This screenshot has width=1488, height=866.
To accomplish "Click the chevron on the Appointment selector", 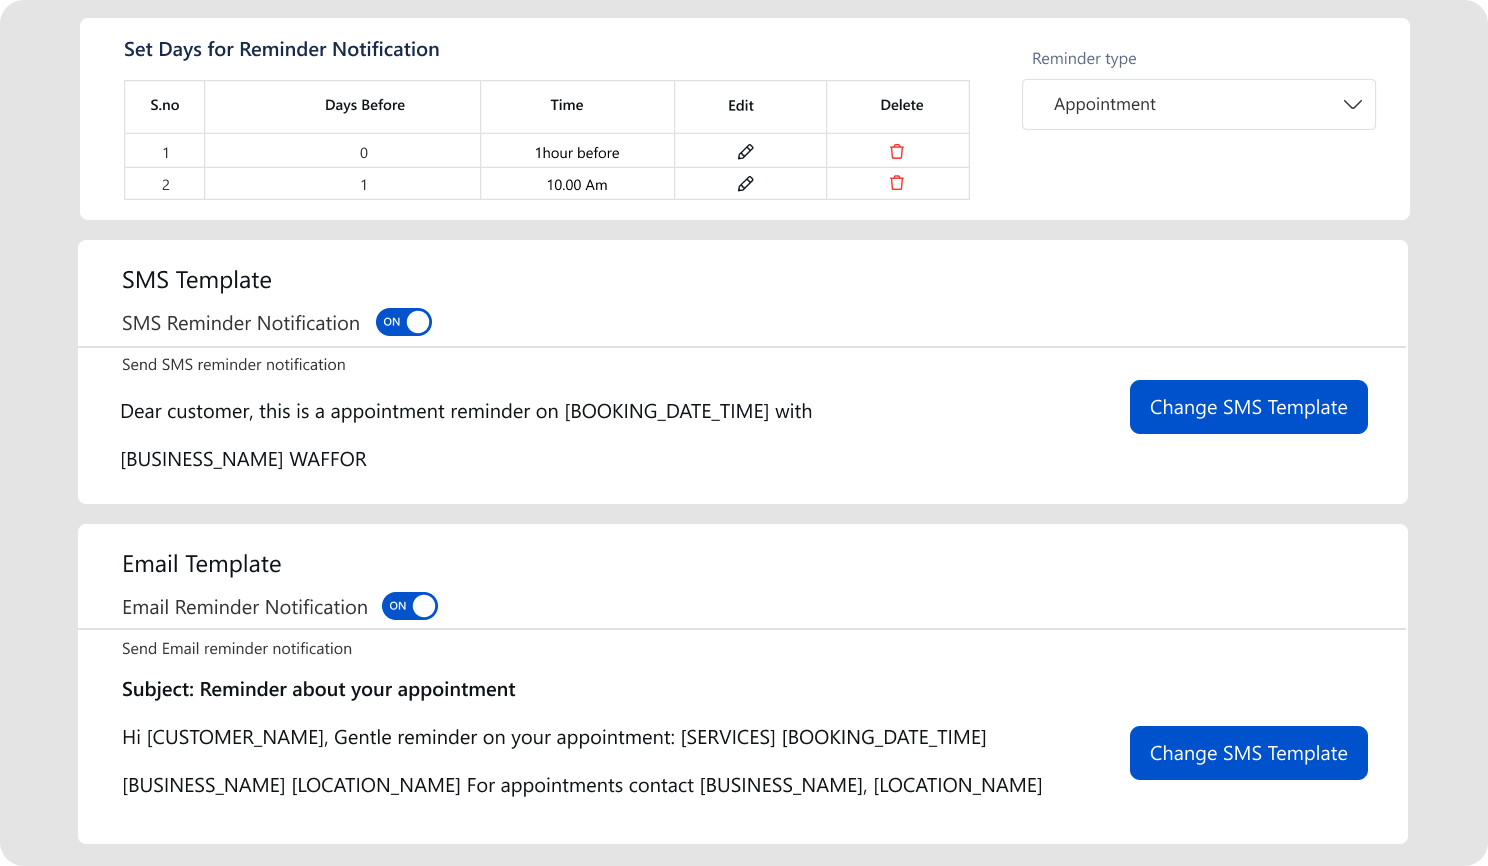I will point(1354,104).
